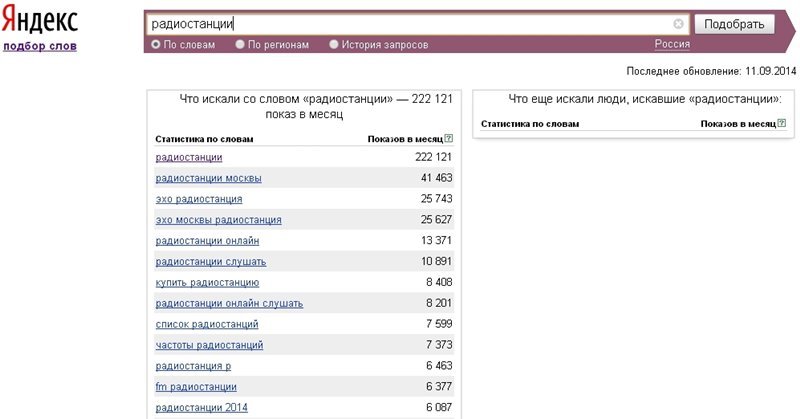Click left panel Статистика по словам header
The height and width of the screenshot is (419, 800).
tap(204, 139)
